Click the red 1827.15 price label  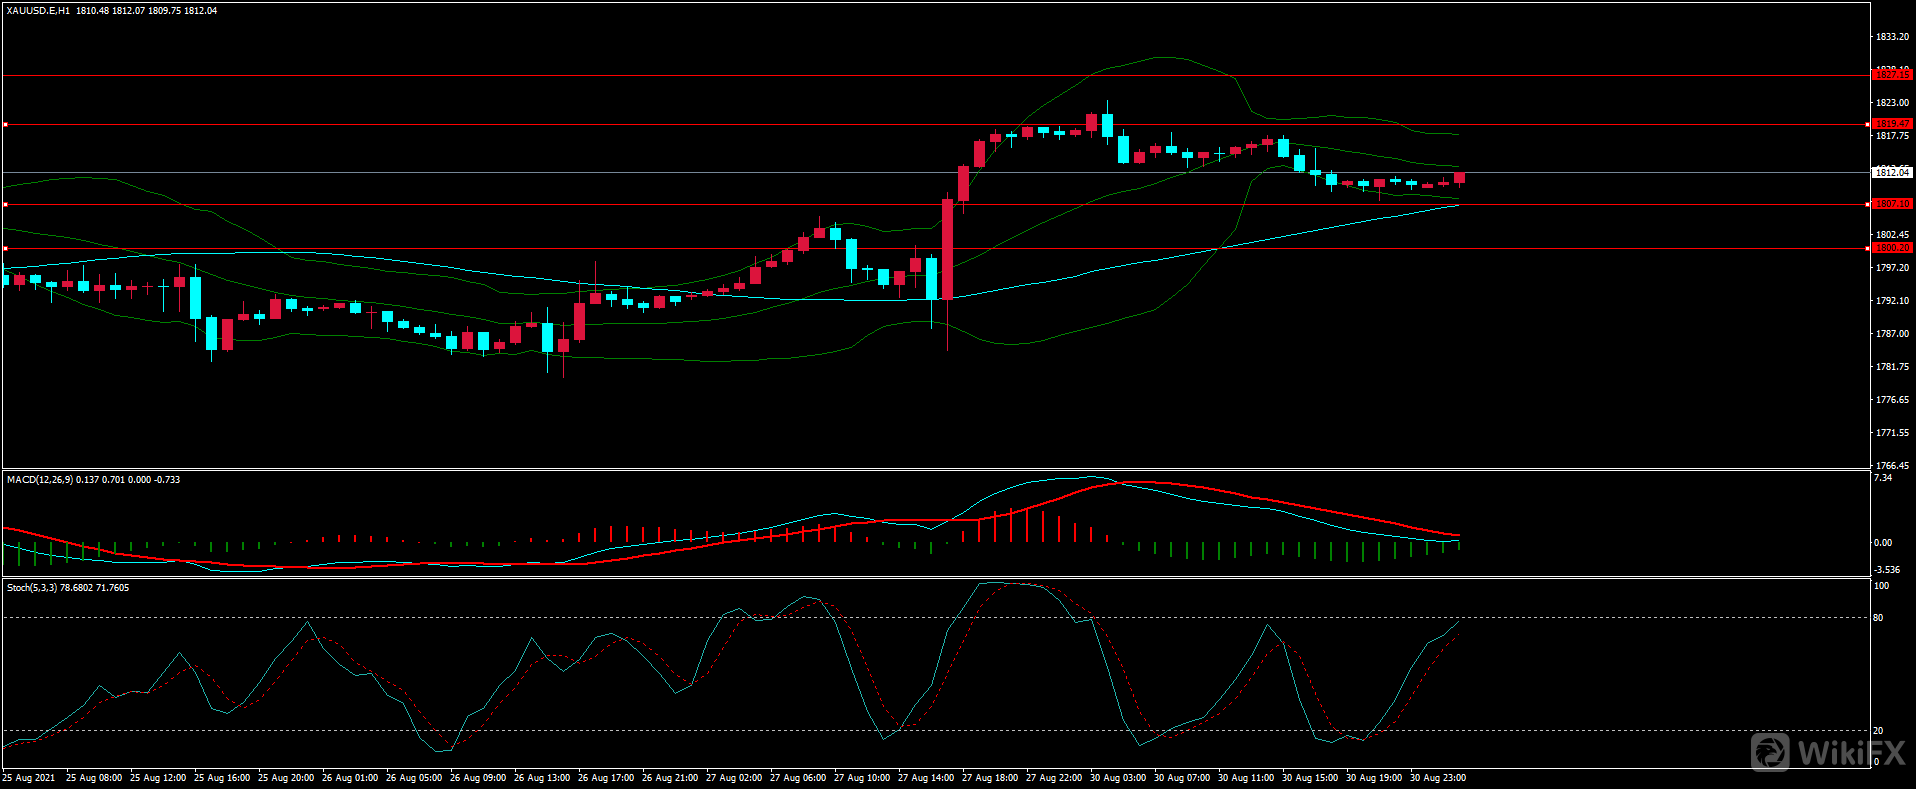pos(1891,75)
